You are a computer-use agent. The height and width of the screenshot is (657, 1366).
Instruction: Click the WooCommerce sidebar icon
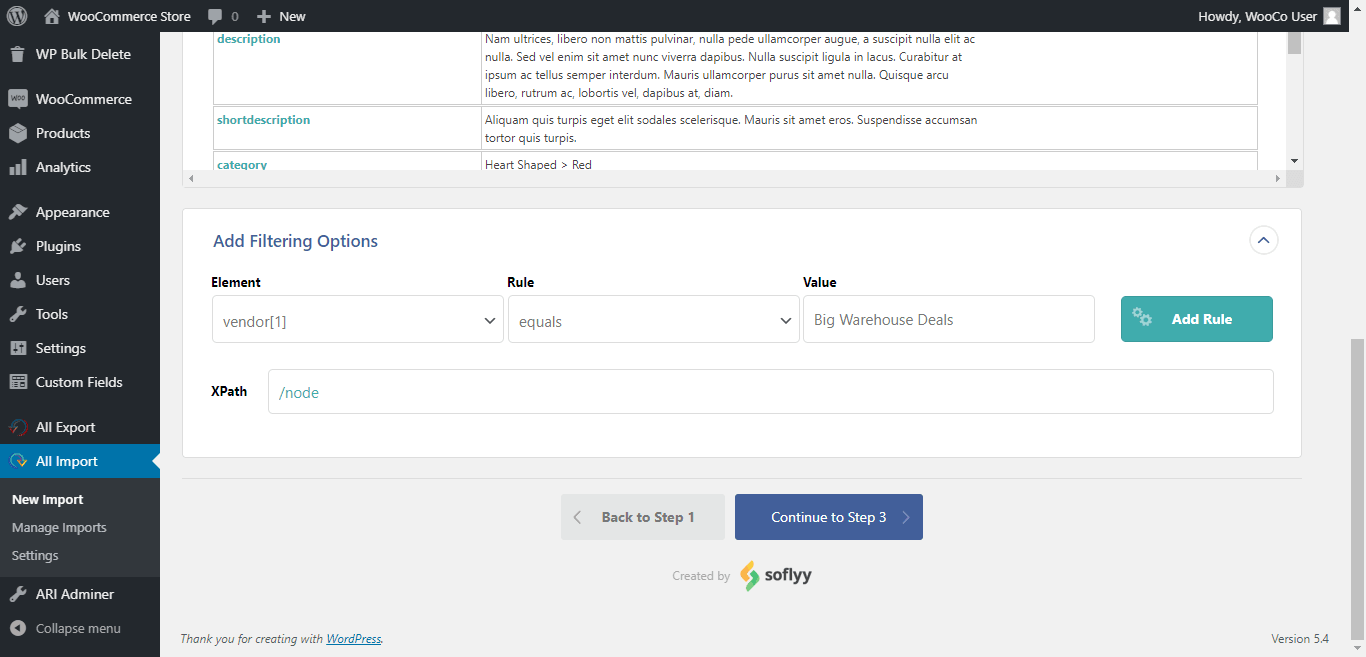[x=18, y=99]
